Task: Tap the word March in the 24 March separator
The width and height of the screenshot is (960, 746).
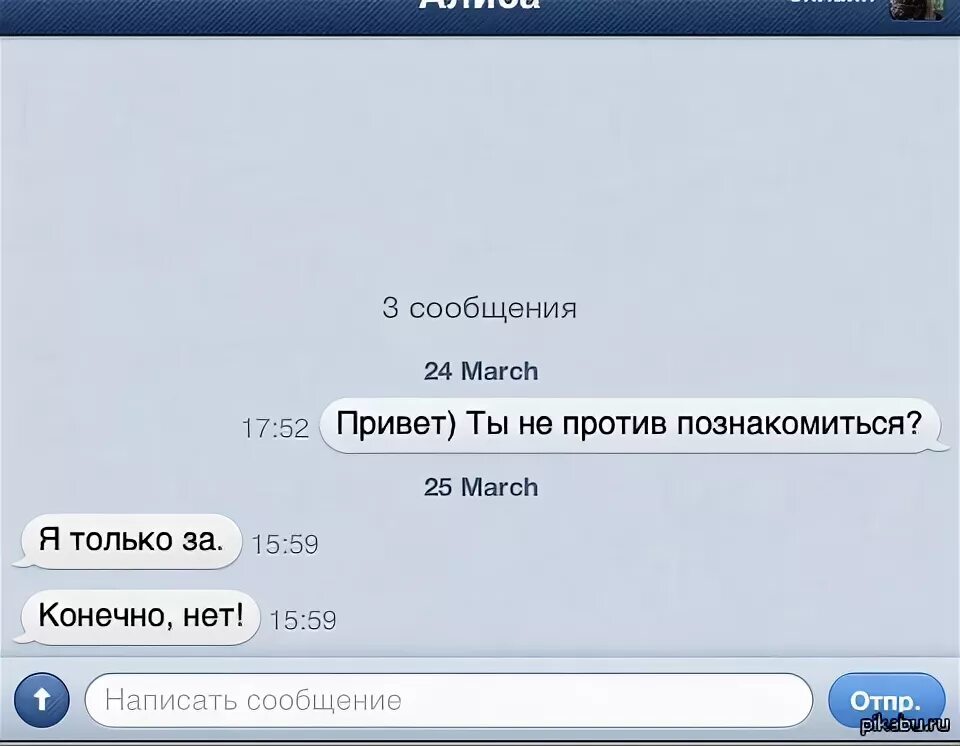Action: (500, 371)
